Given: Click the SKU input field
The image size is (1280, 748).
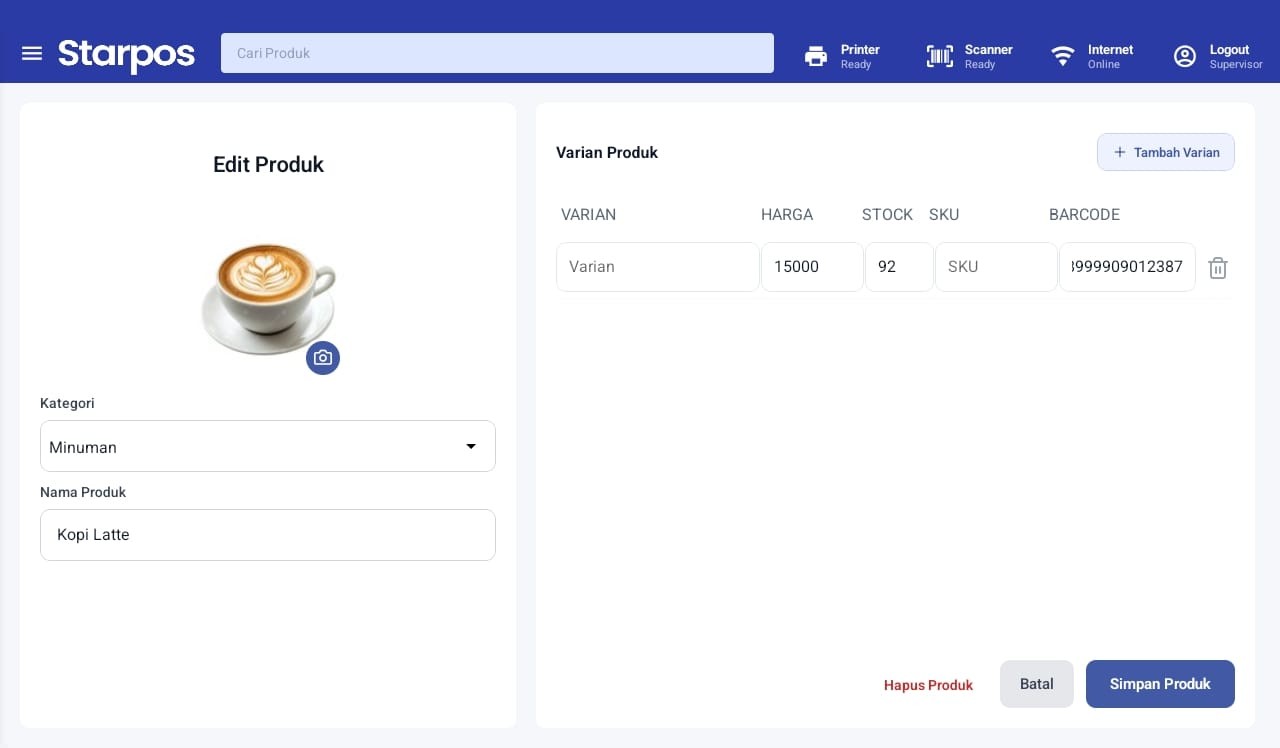Looking at the screenshot, I should pos(996,267).
